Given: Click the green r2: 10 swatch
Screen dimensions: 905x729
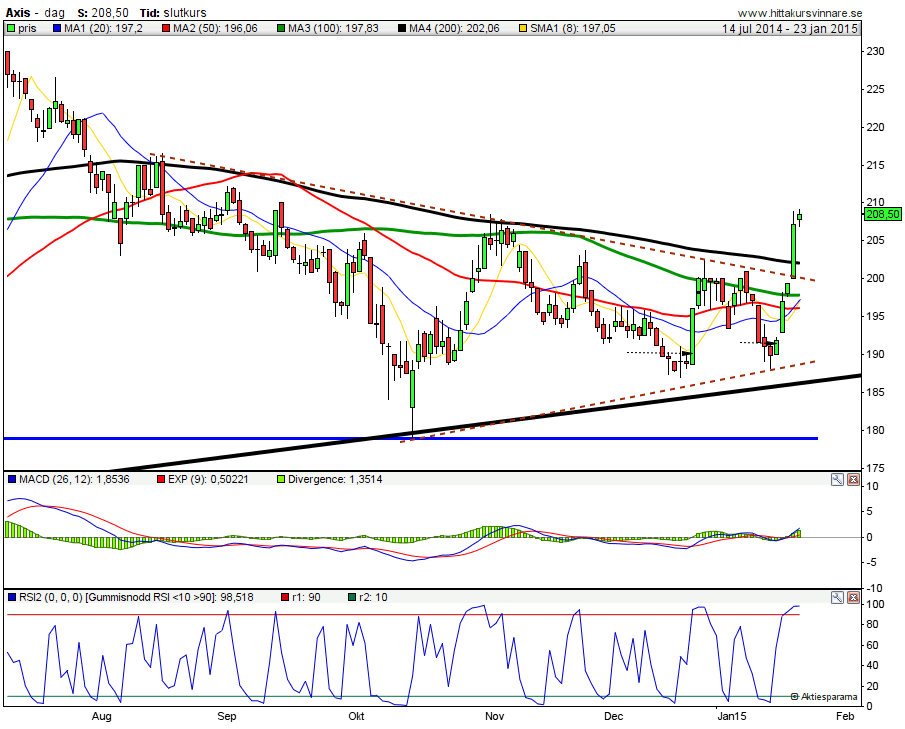Looking at the screenshot, I should (x=352, y=597).
